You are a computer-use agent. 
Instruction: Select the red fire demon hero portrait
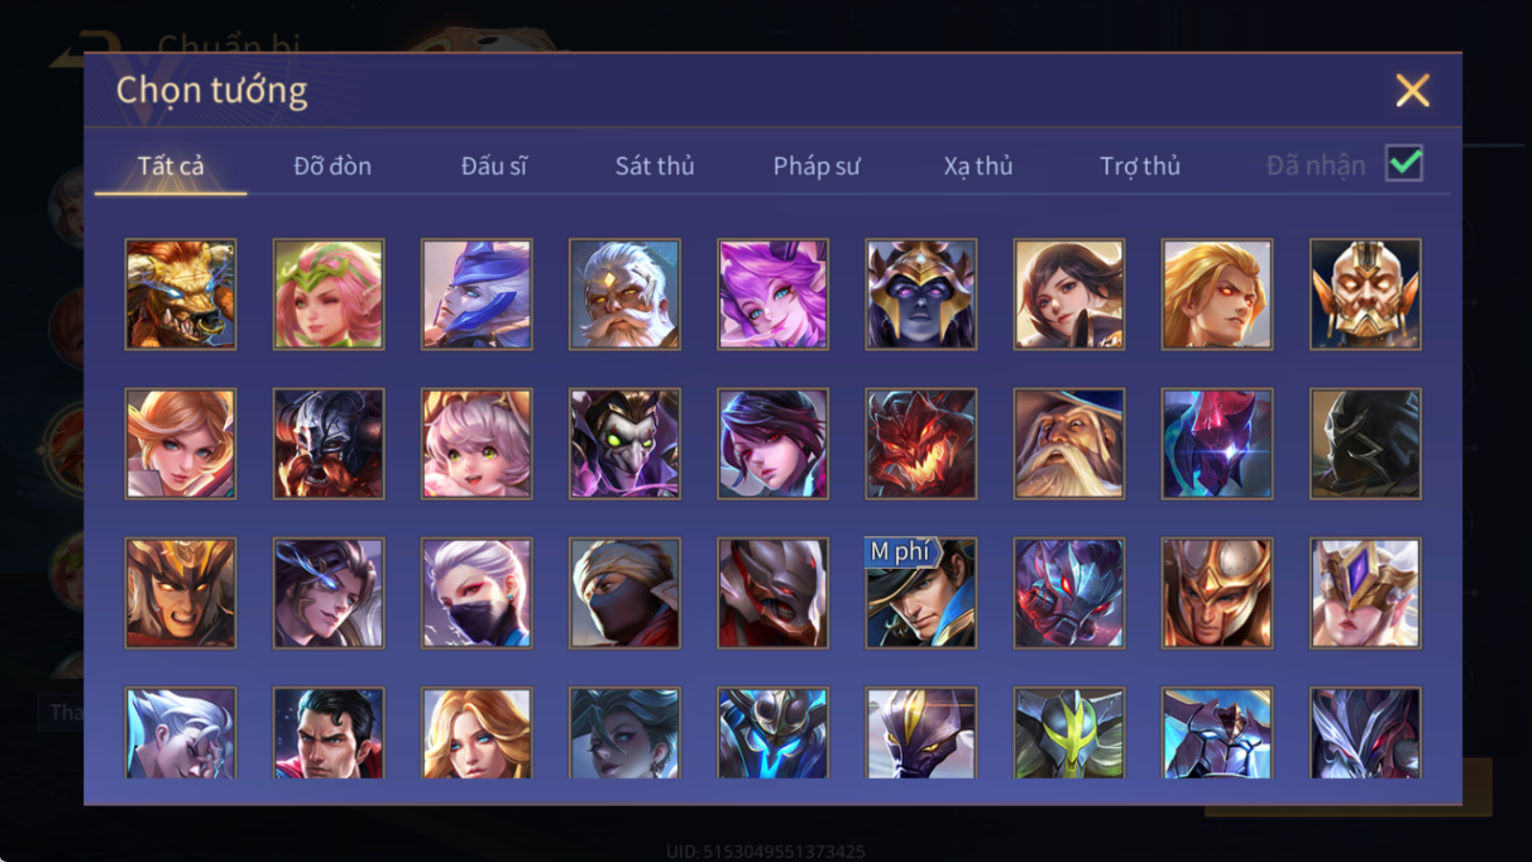point(920,443)
